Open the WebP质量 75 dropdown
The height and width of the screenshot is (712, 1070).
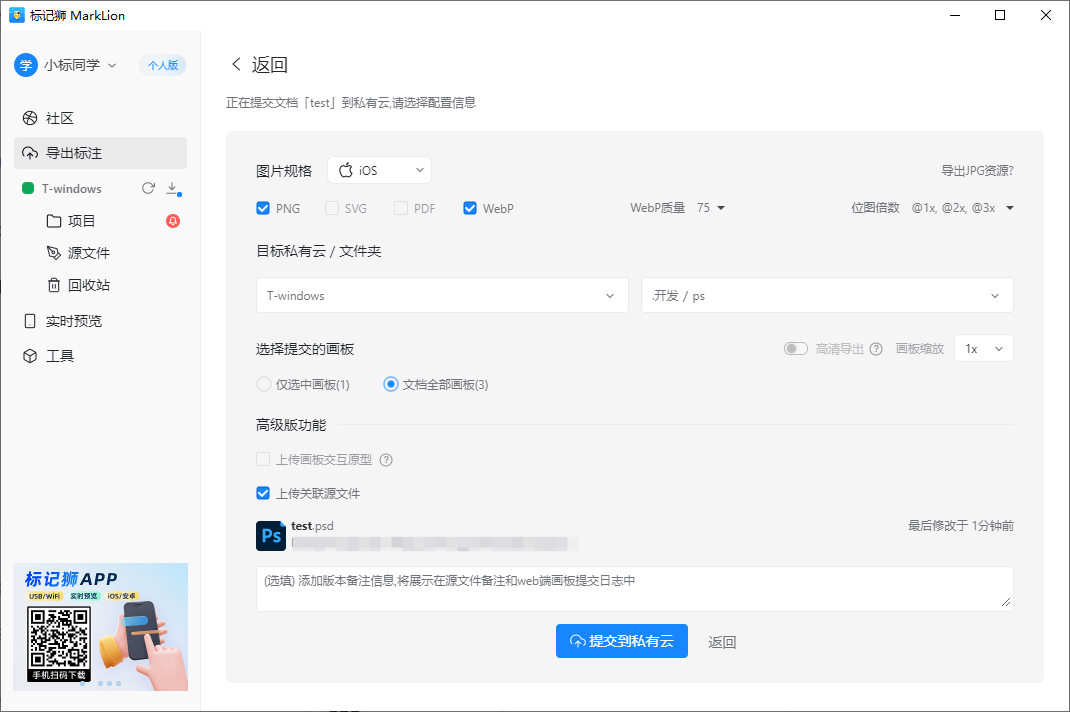pyautogui.click(x=711, y=208)
